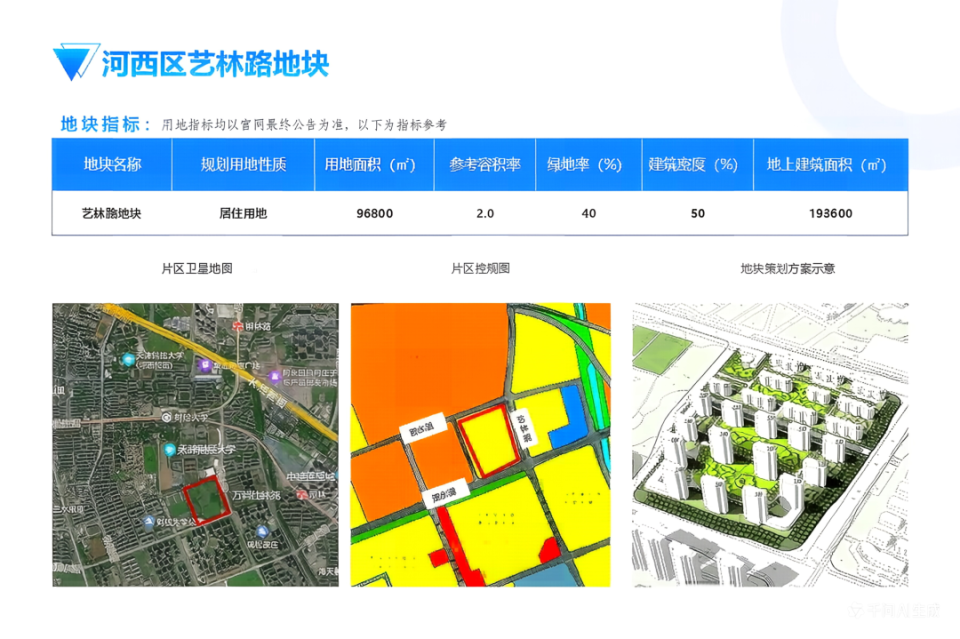Click the 规划用地性质 column header

coord(244,164)
